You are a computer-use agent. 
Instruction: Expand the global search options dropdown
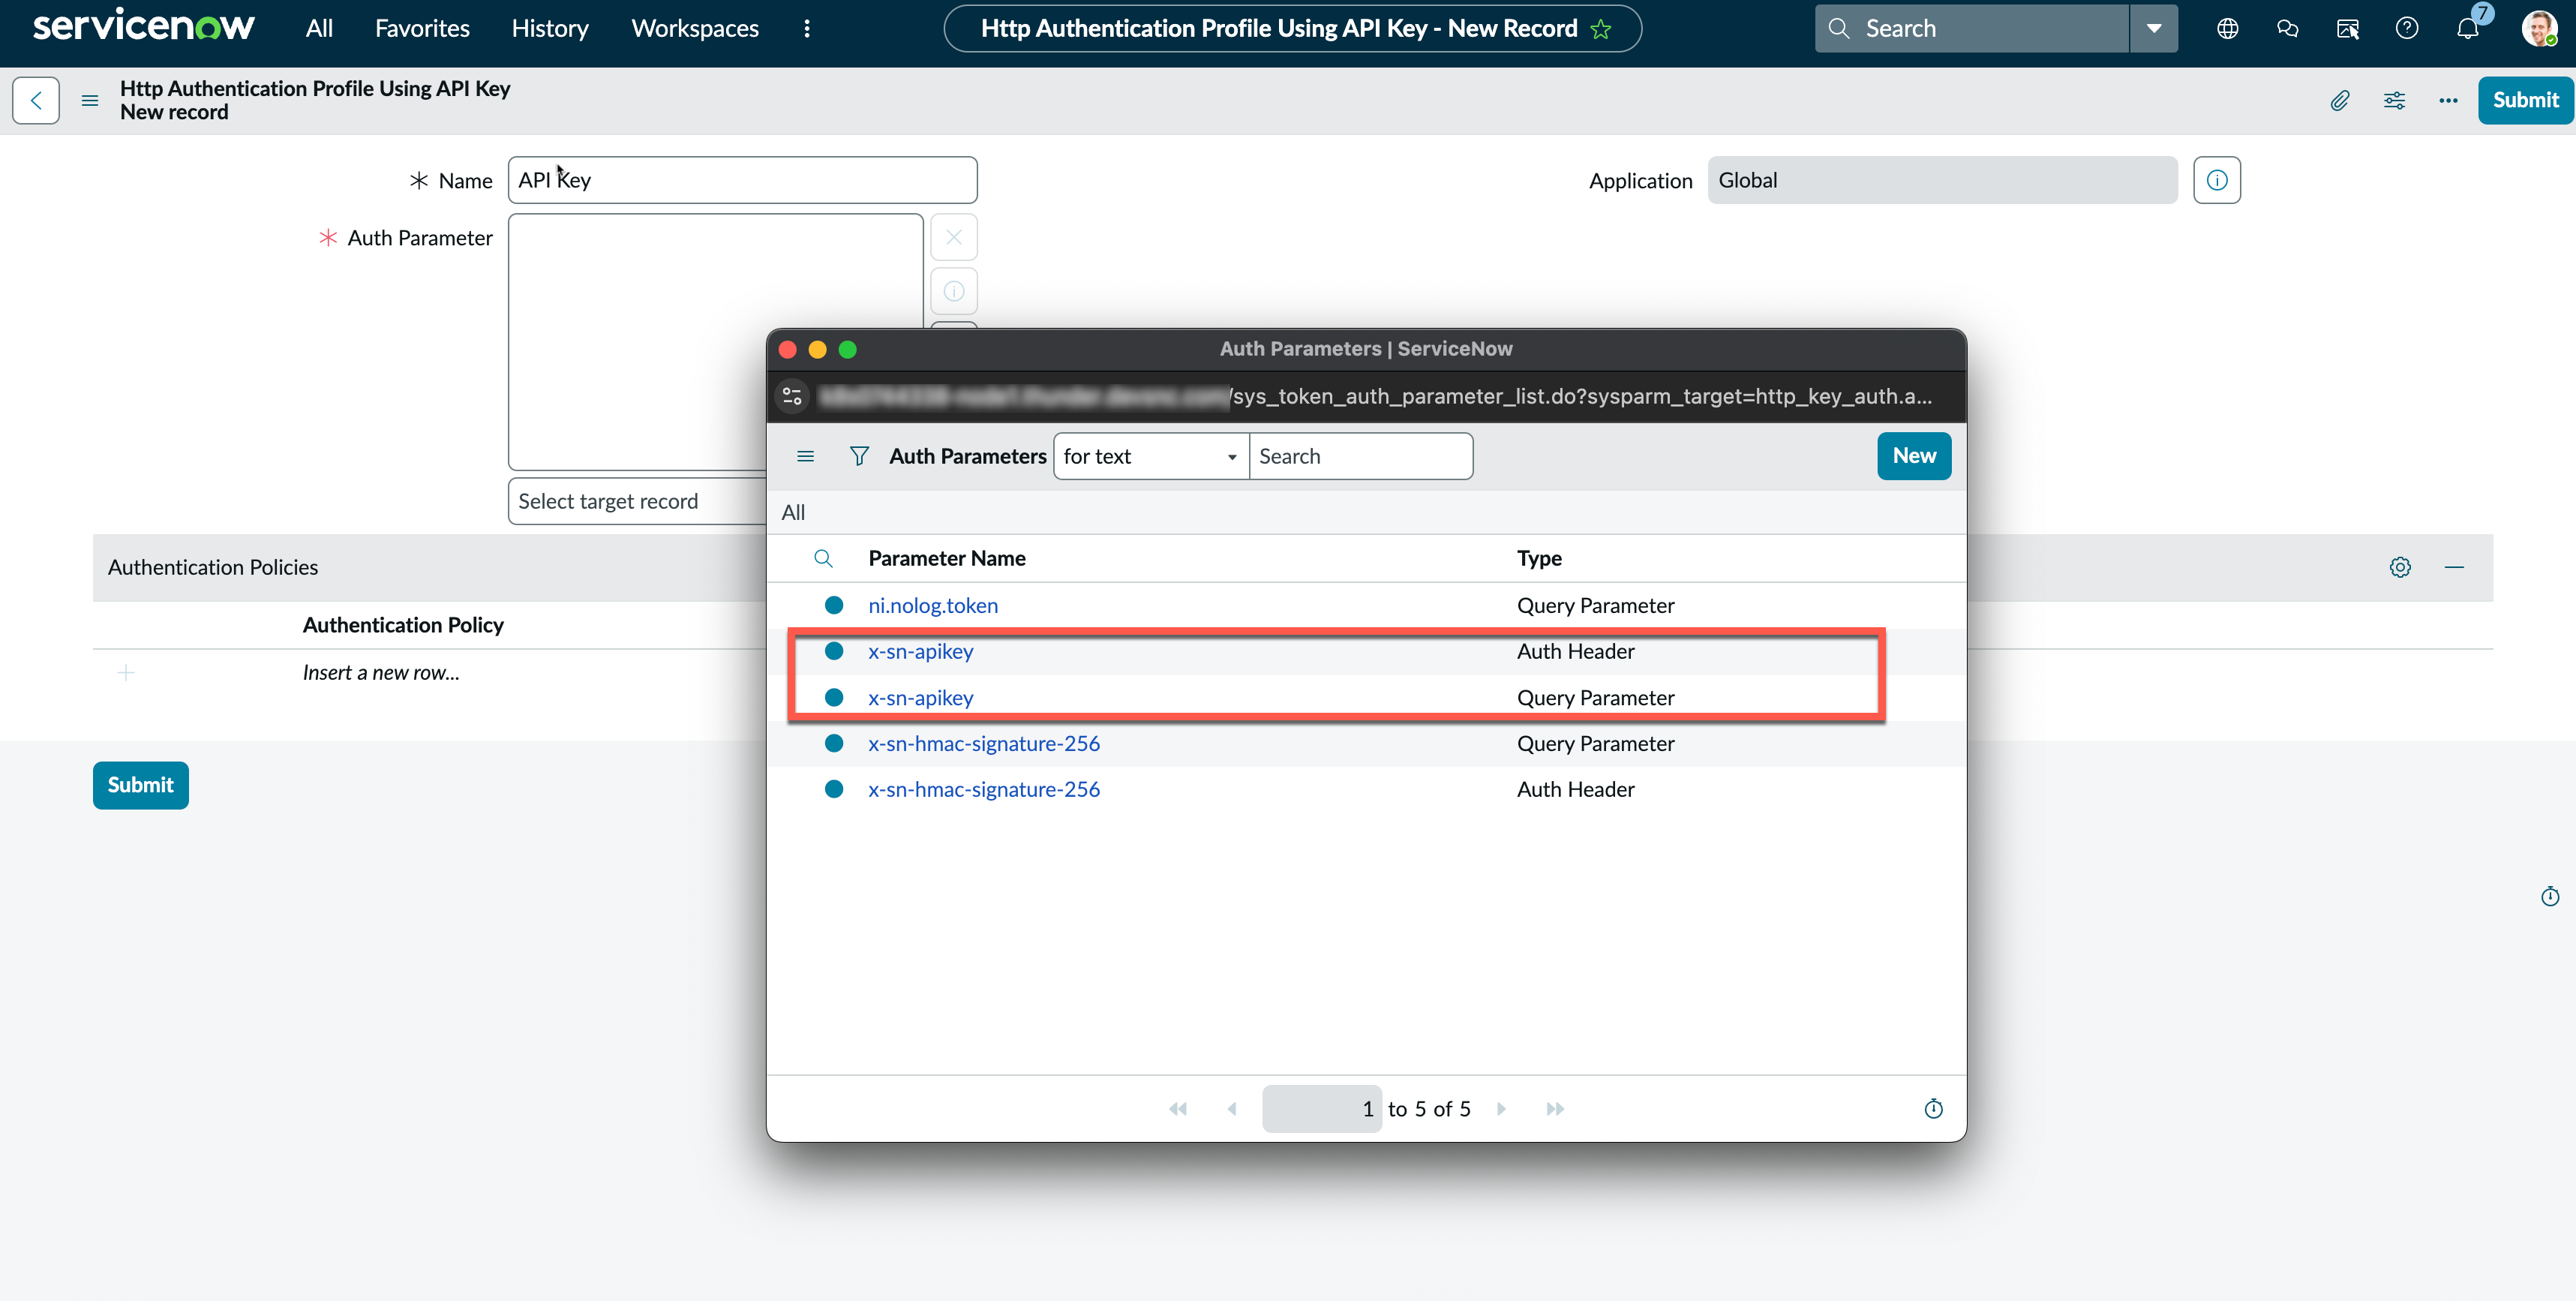(x=2154, y=28)
